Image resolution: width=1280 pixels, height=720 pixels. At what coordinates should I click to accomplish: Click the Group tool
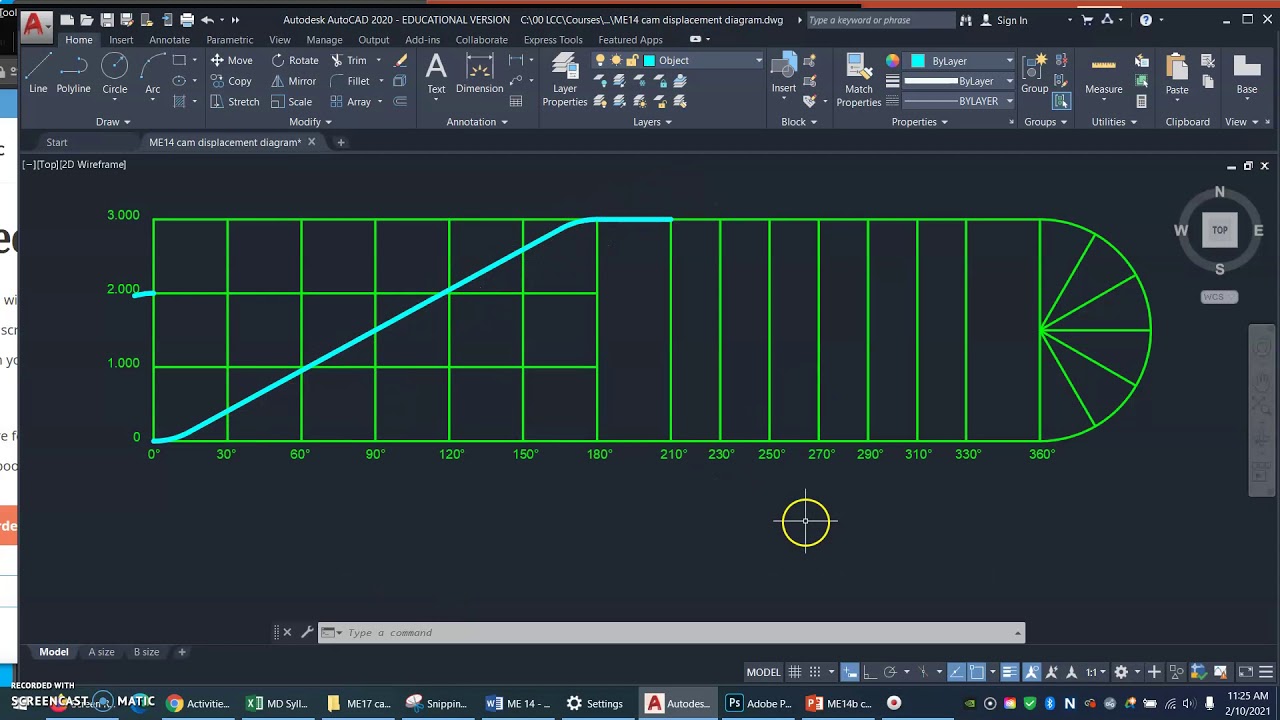coord(1035,74)
